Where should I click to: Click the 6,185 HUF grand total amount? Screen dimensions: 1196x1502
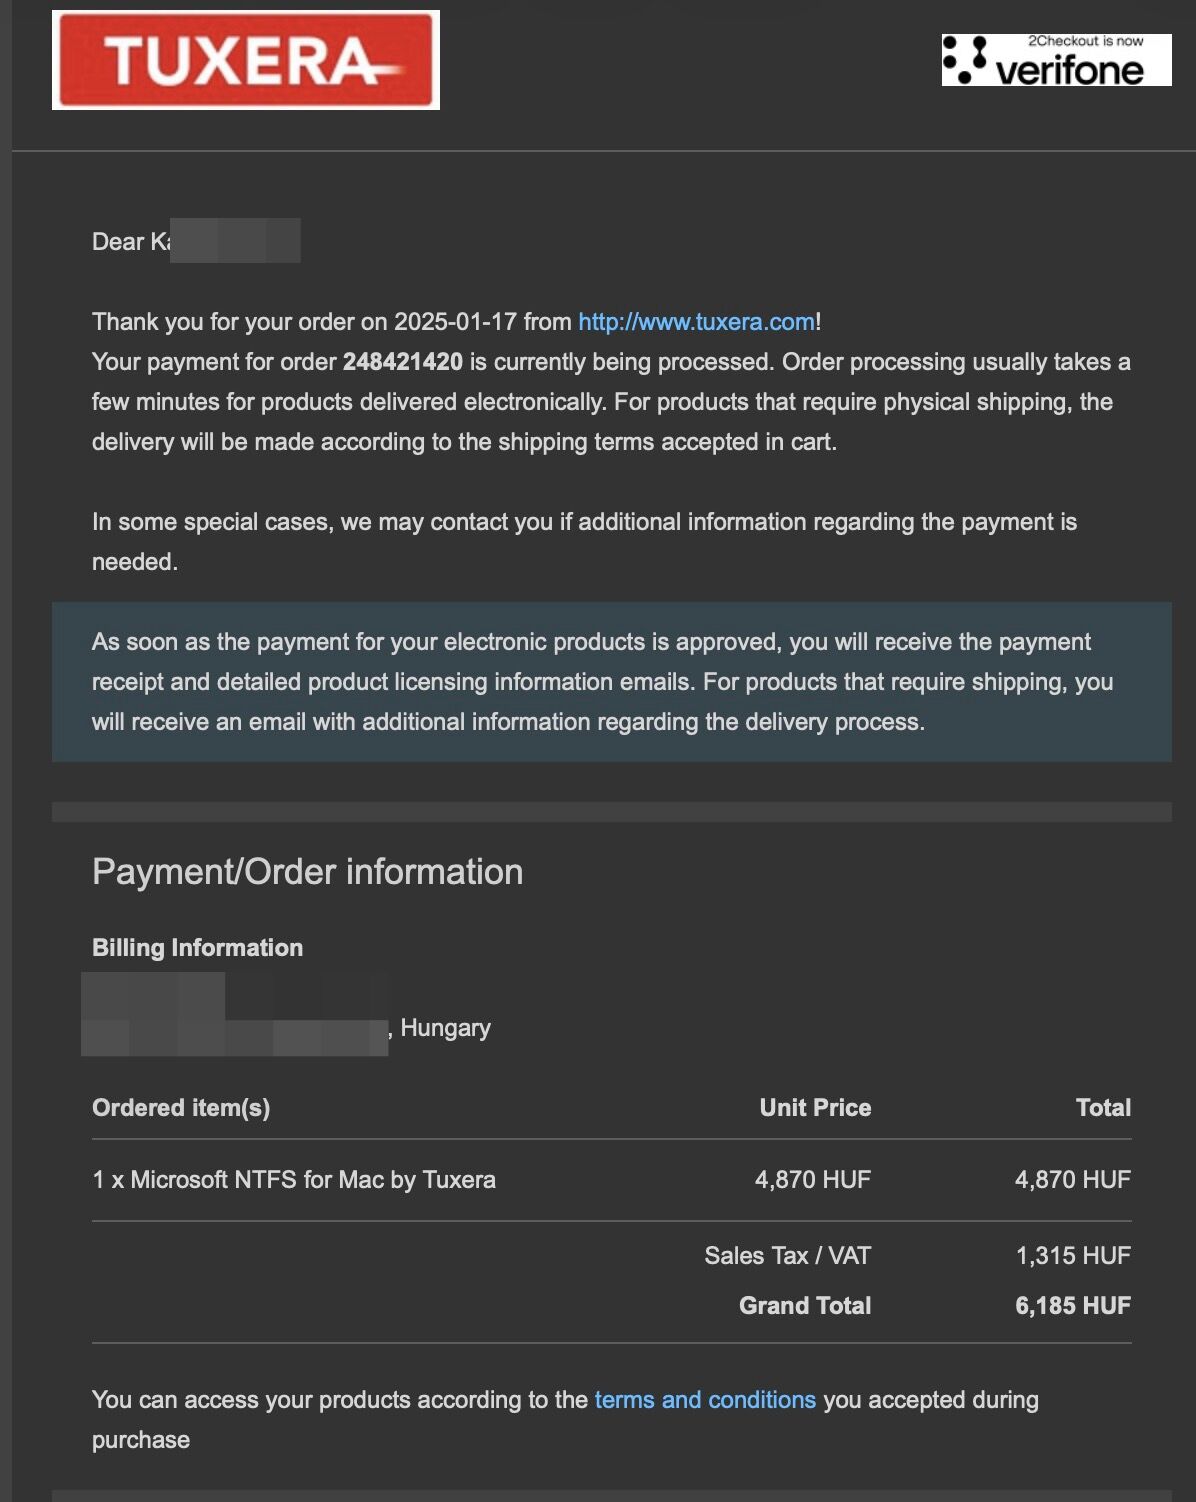pyautogui.click(x=1073, y=1306)
